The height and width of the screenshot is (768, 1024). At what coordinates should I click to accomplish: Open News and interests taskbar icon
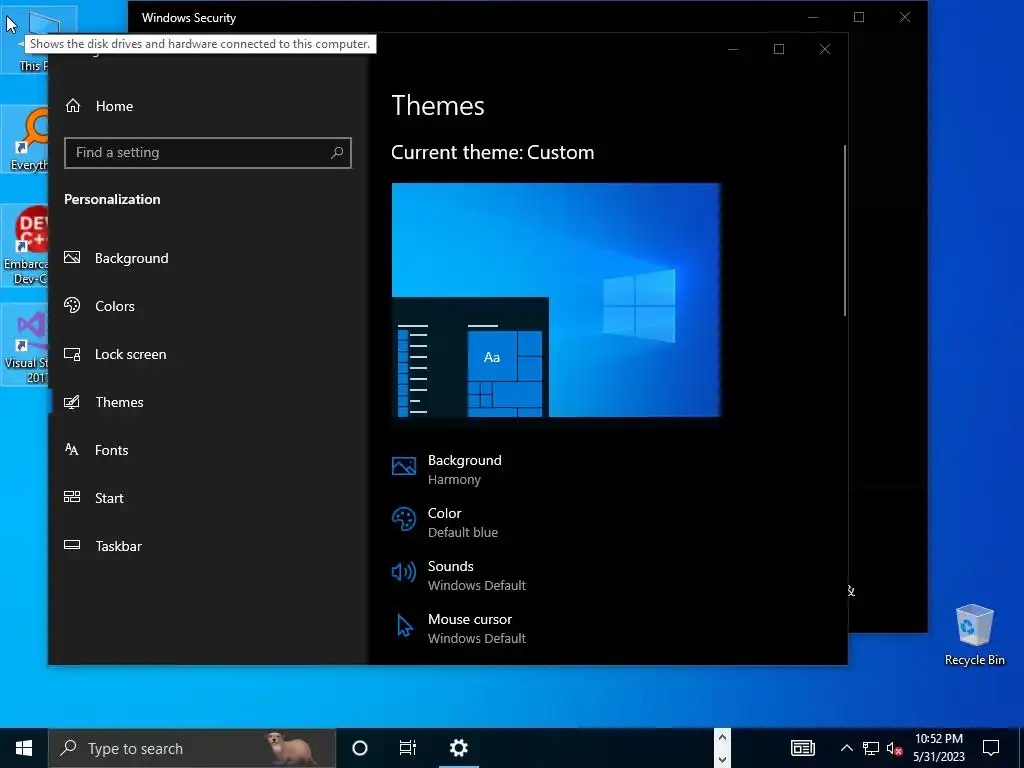coord(803,748)
